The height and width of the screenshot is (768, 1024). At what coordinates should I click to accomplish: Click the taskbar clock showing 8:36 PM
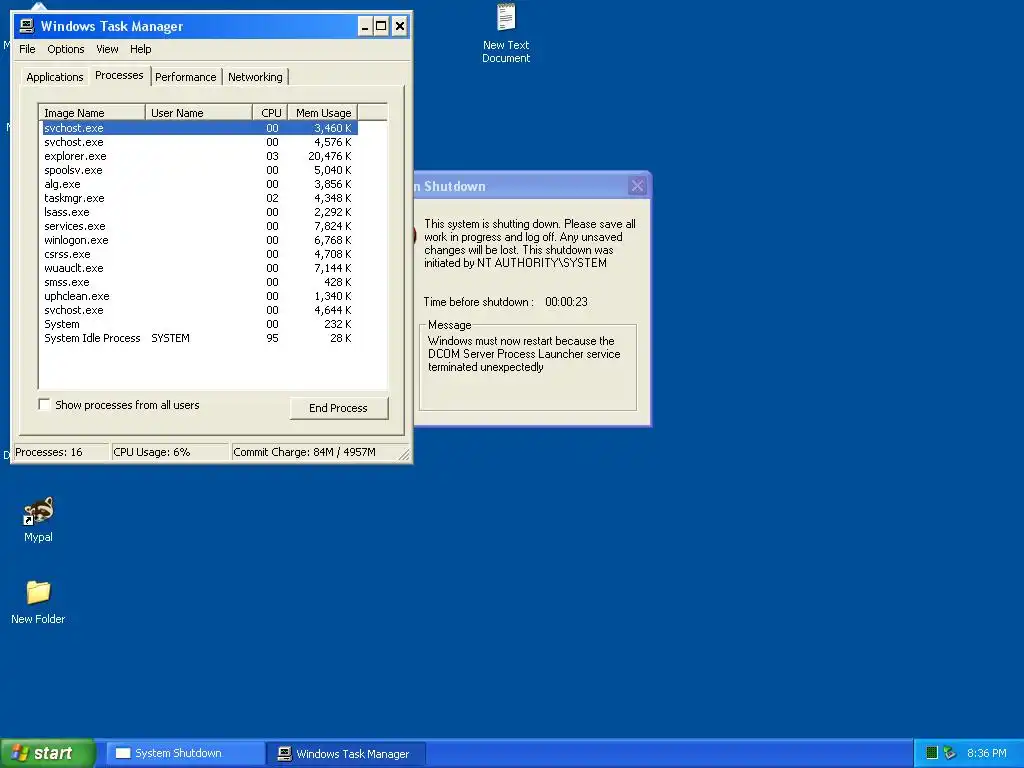(x=986, y=753)
